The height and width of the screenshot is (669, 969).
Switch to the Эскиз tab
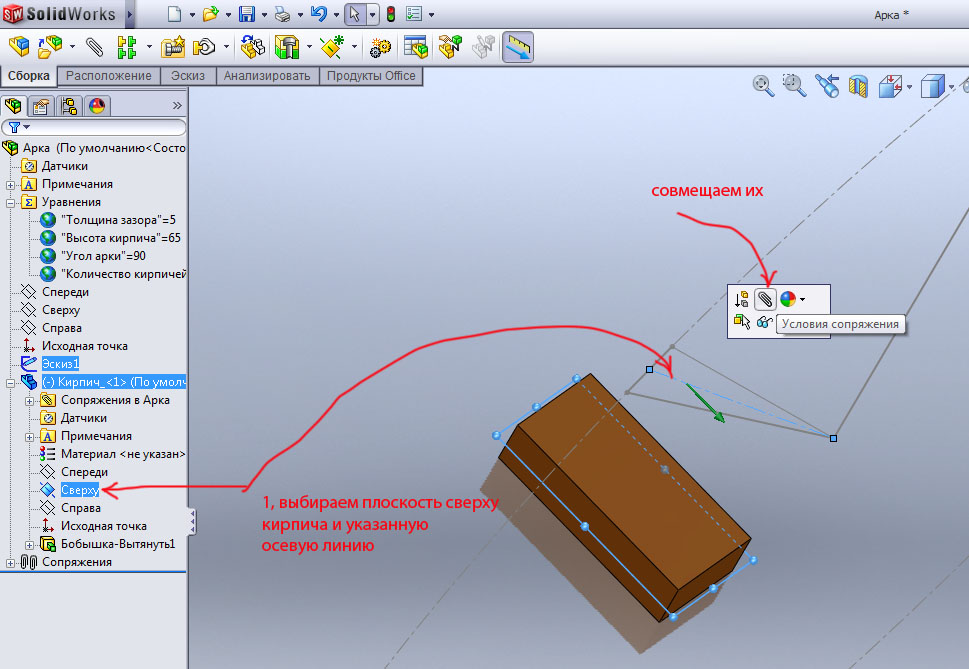click(188, 76)
